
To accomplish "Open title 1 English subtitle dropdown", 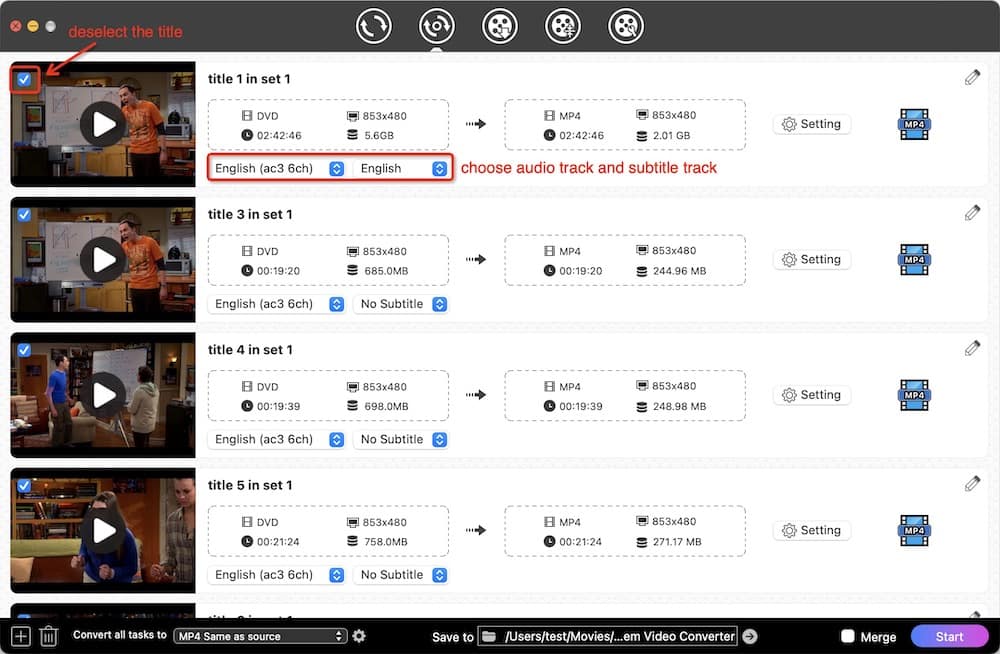I will click(402, 169).
